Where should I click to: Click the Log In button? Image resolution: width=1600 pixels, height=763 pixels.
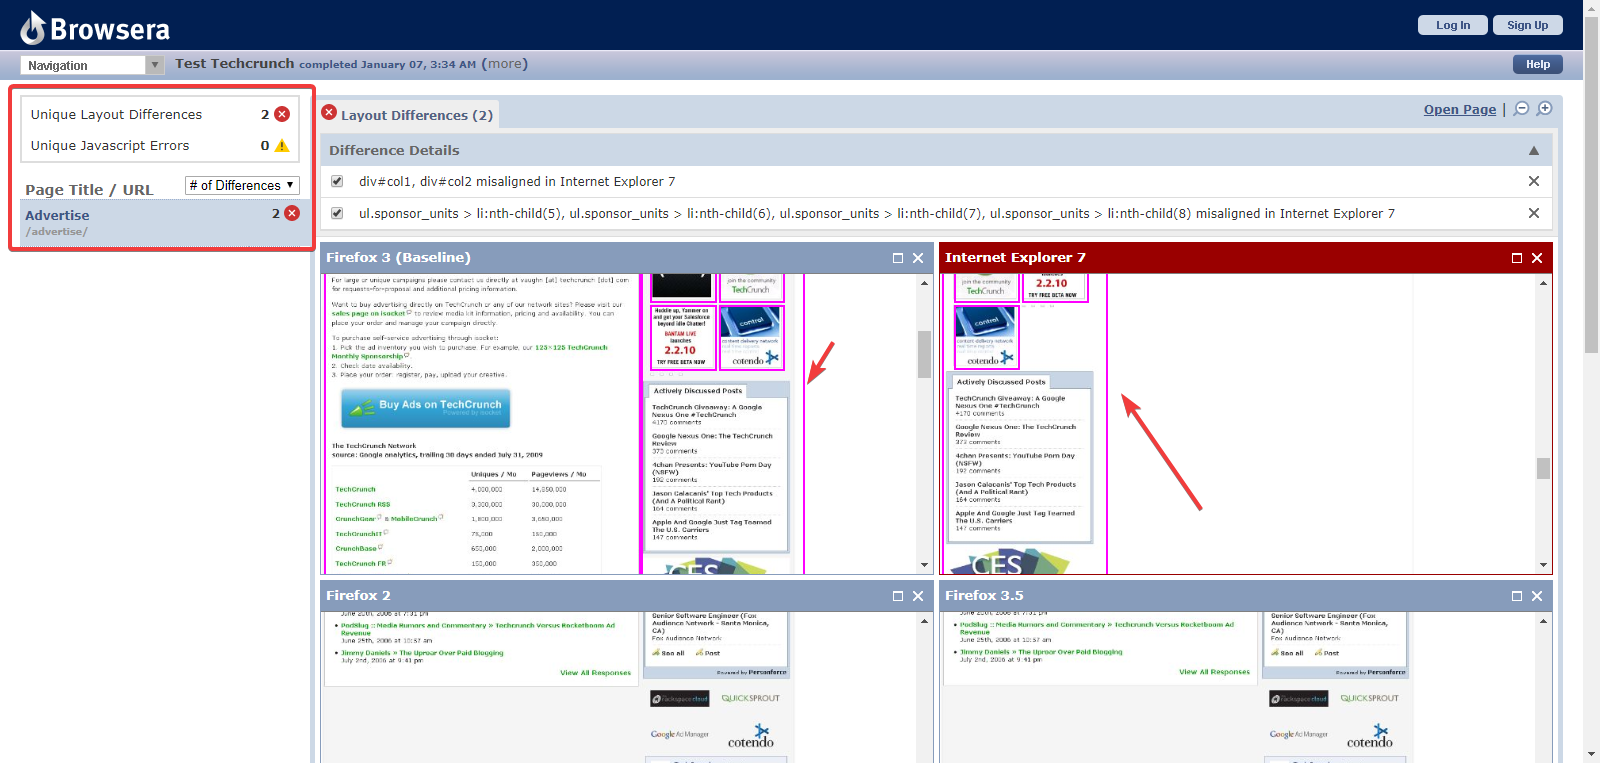[1453, 25]
